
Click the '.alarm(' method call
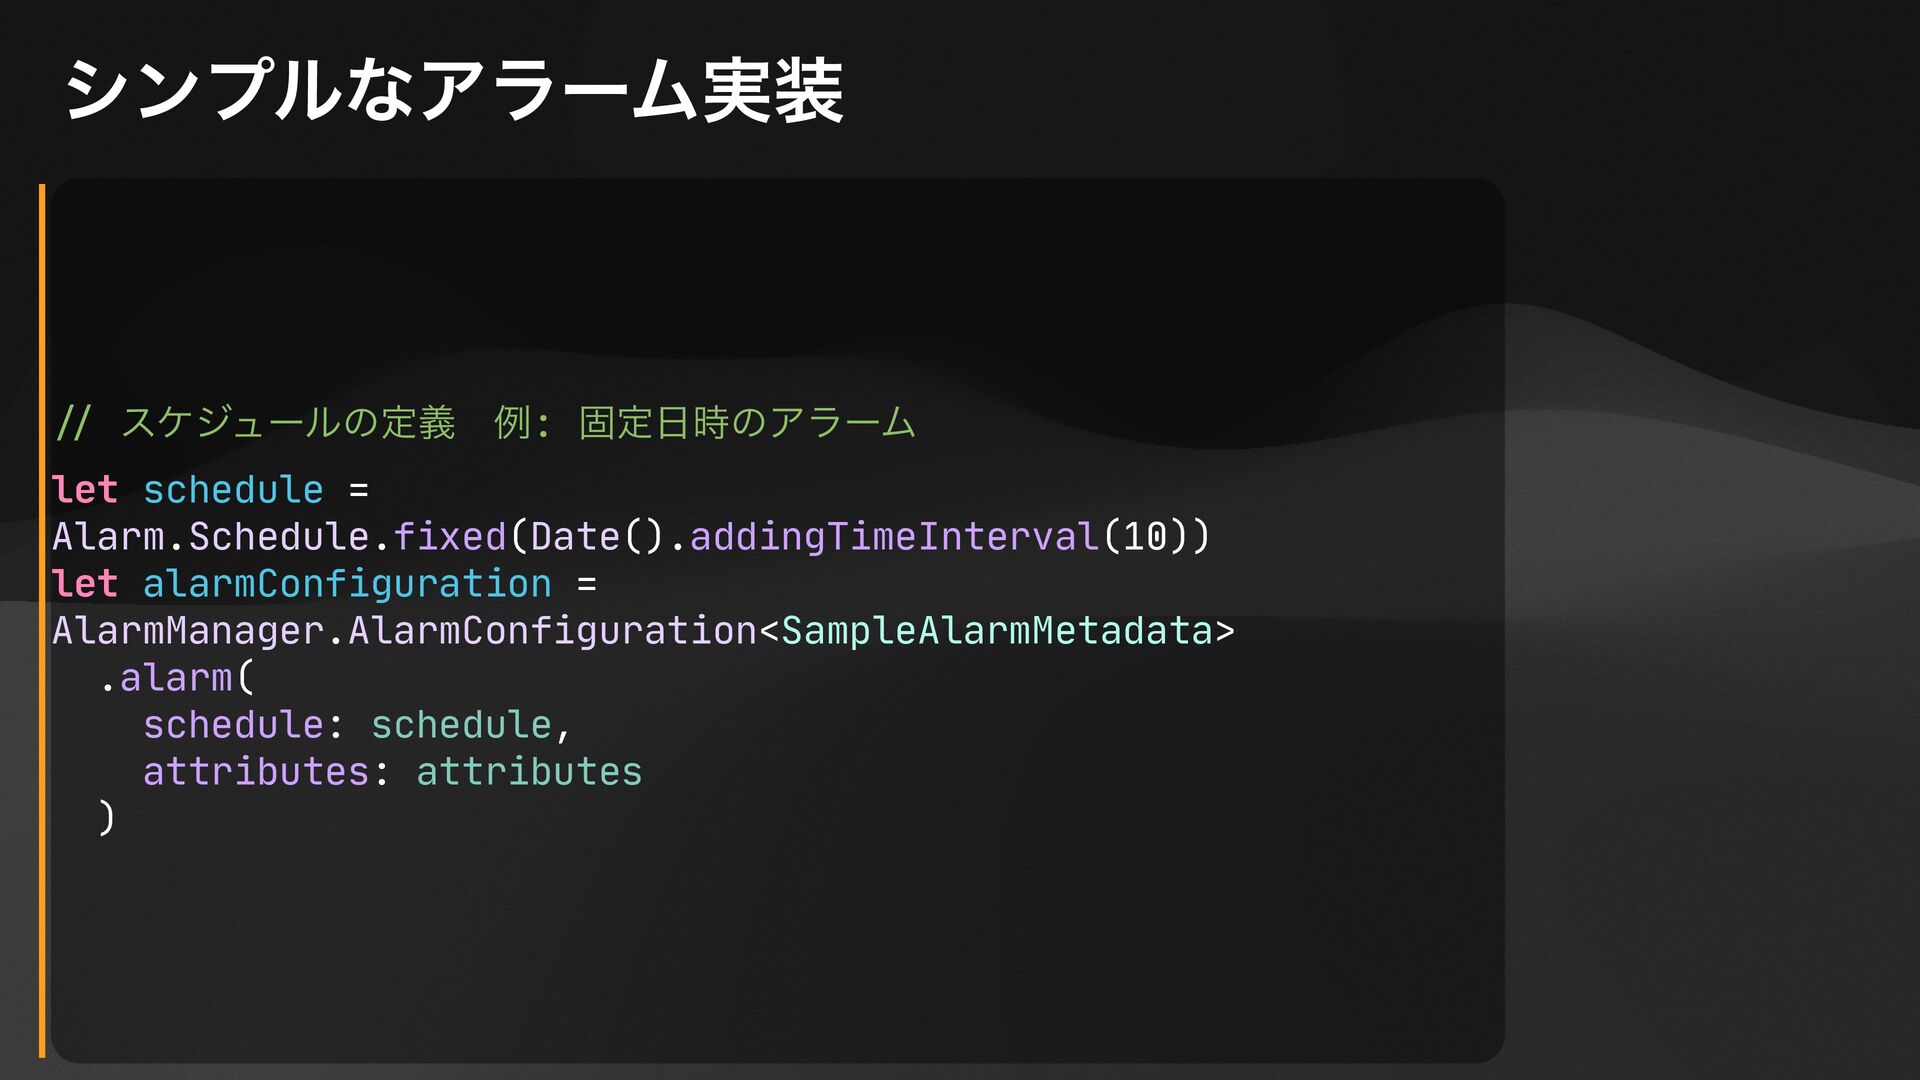[177, 678]
